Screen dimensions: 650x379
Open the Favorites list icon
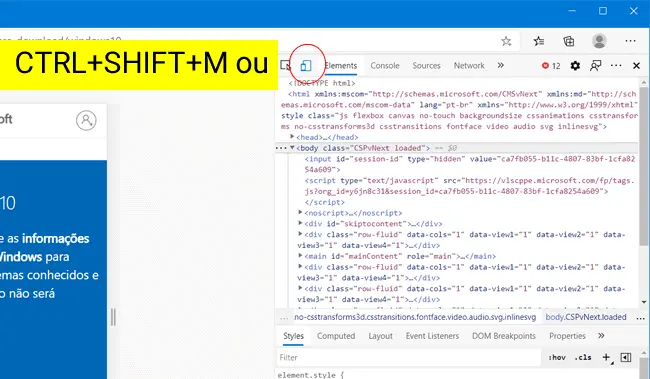point(539,41)
